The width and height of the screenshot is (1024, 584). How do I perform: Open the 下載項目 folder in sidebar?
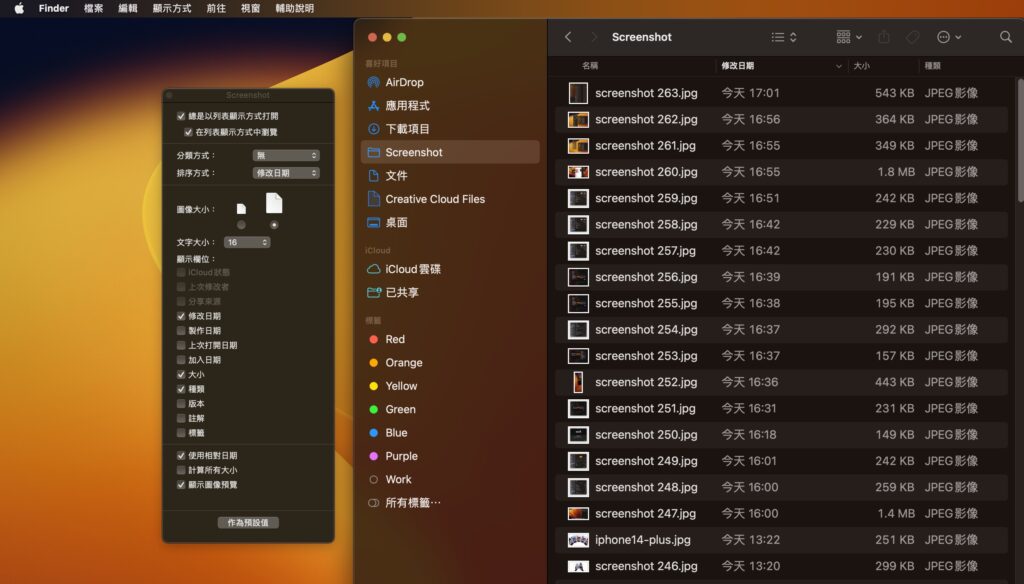pos(404,129)
